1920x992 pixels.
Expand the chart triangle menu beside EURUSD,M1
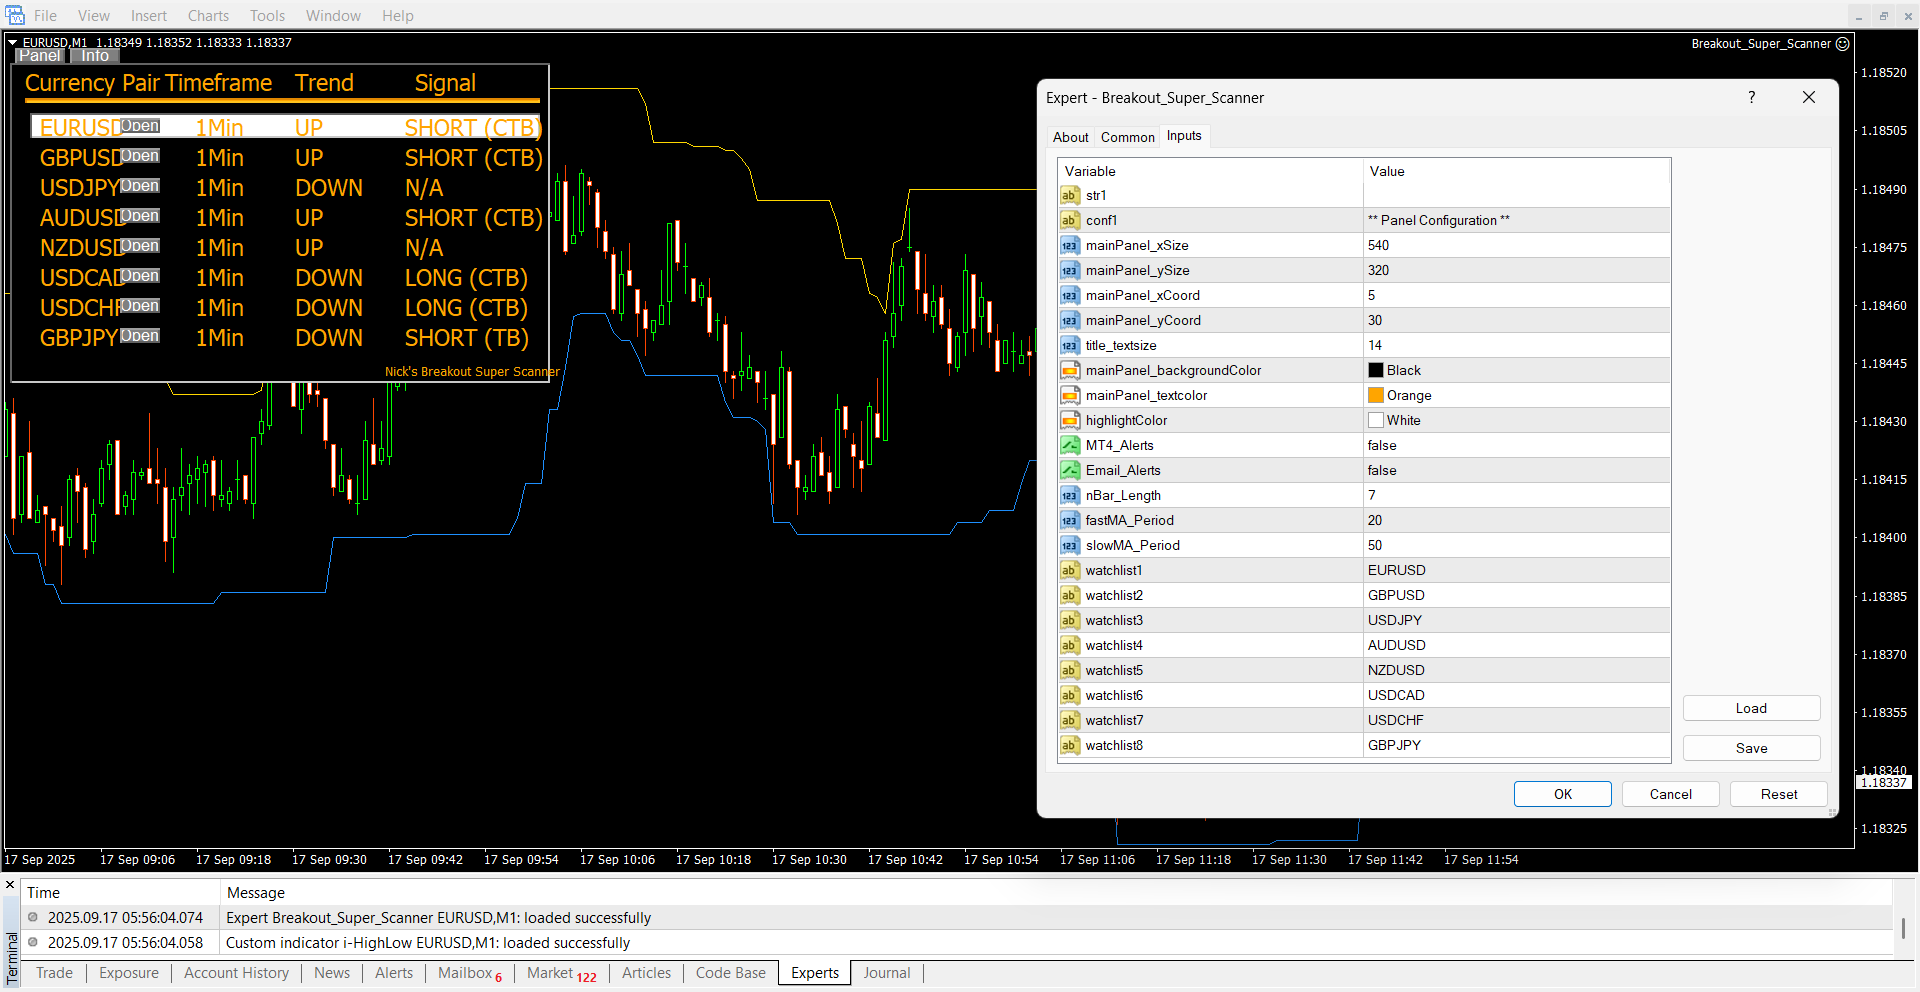point(13,43)
